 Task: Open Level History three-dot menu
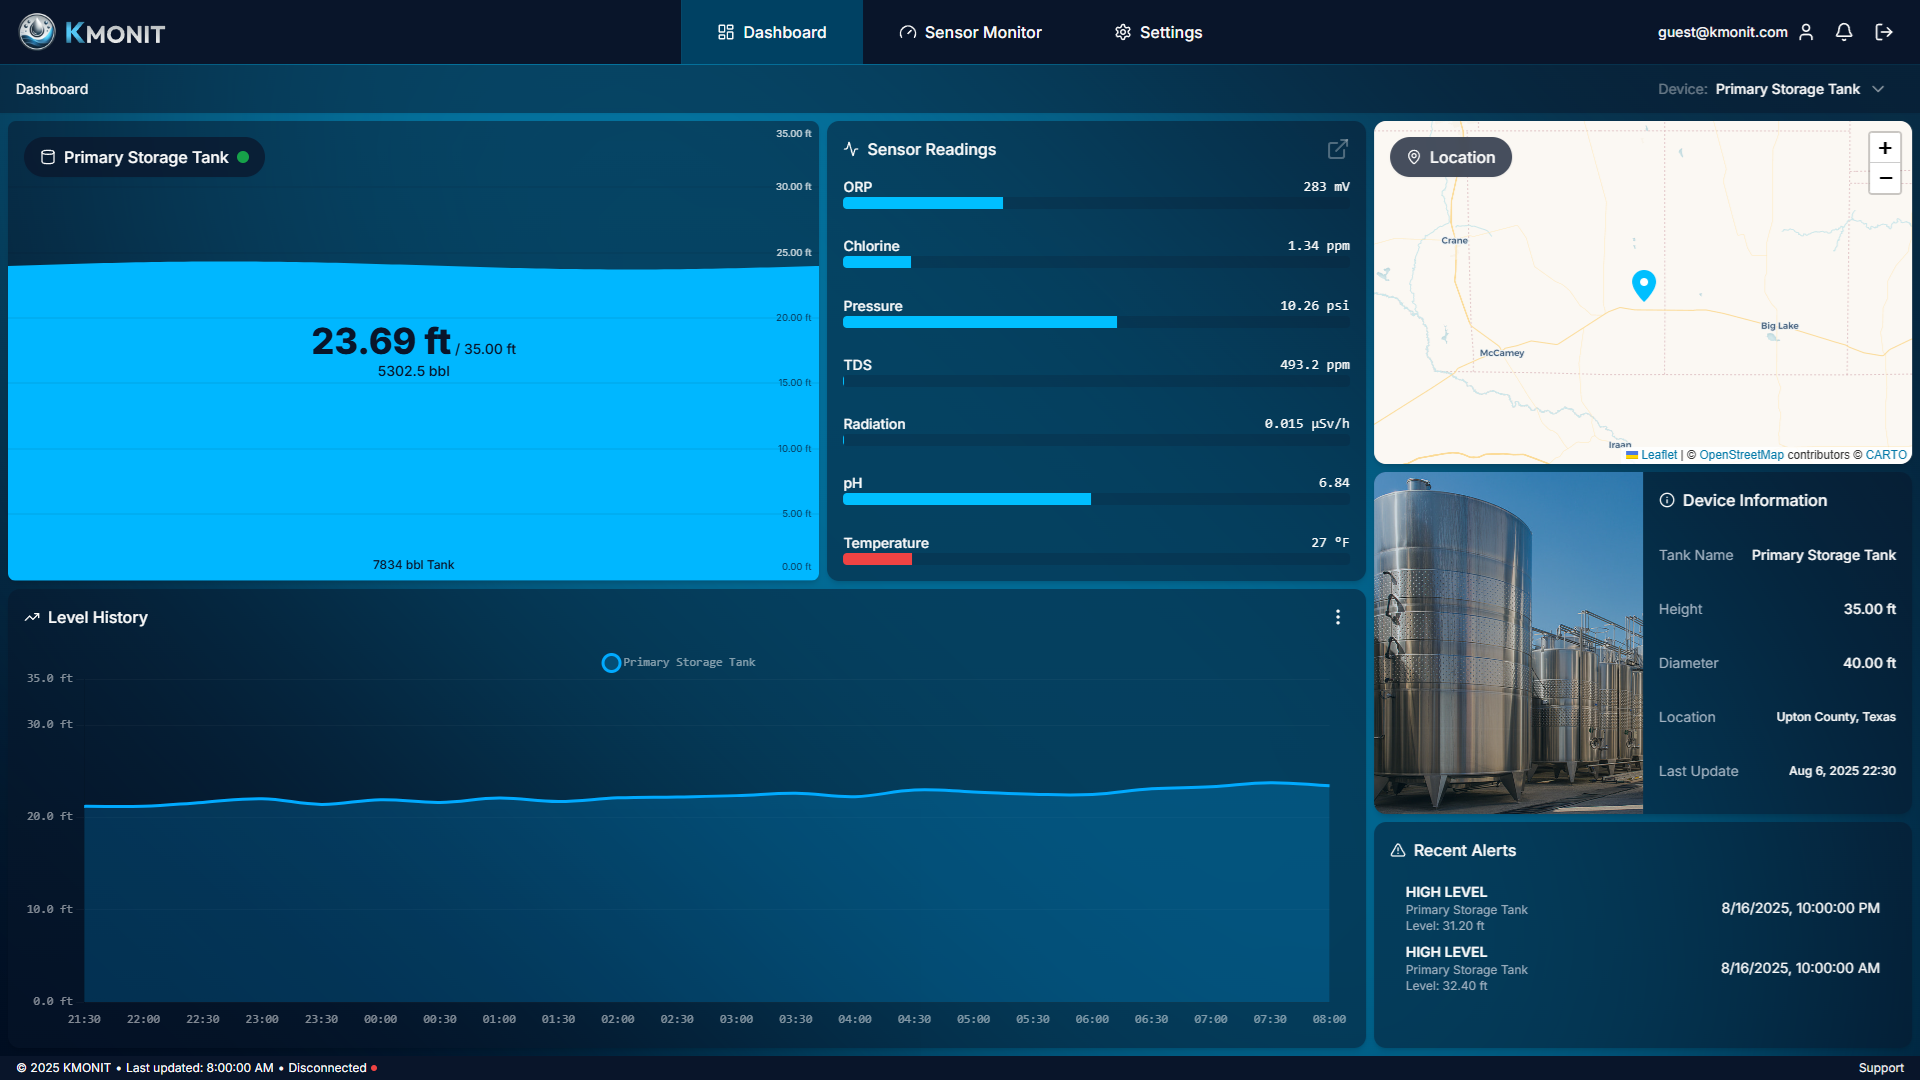pos(1337,617)
